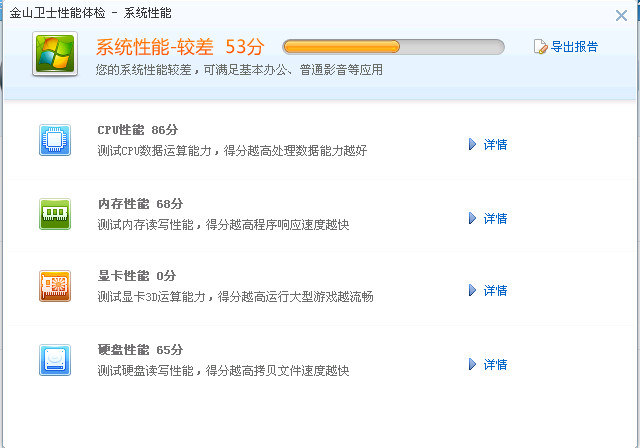Click the blue hard disk icon
This screenshot has height=448, width=640.
point(55,360)
